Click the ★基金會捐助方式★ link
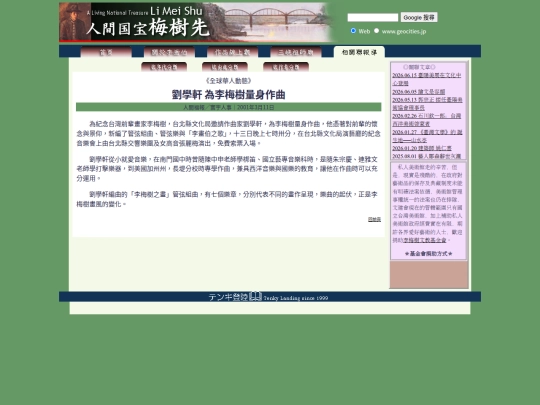The width and height of the screenshot is (540, 405). coord(428,253)
